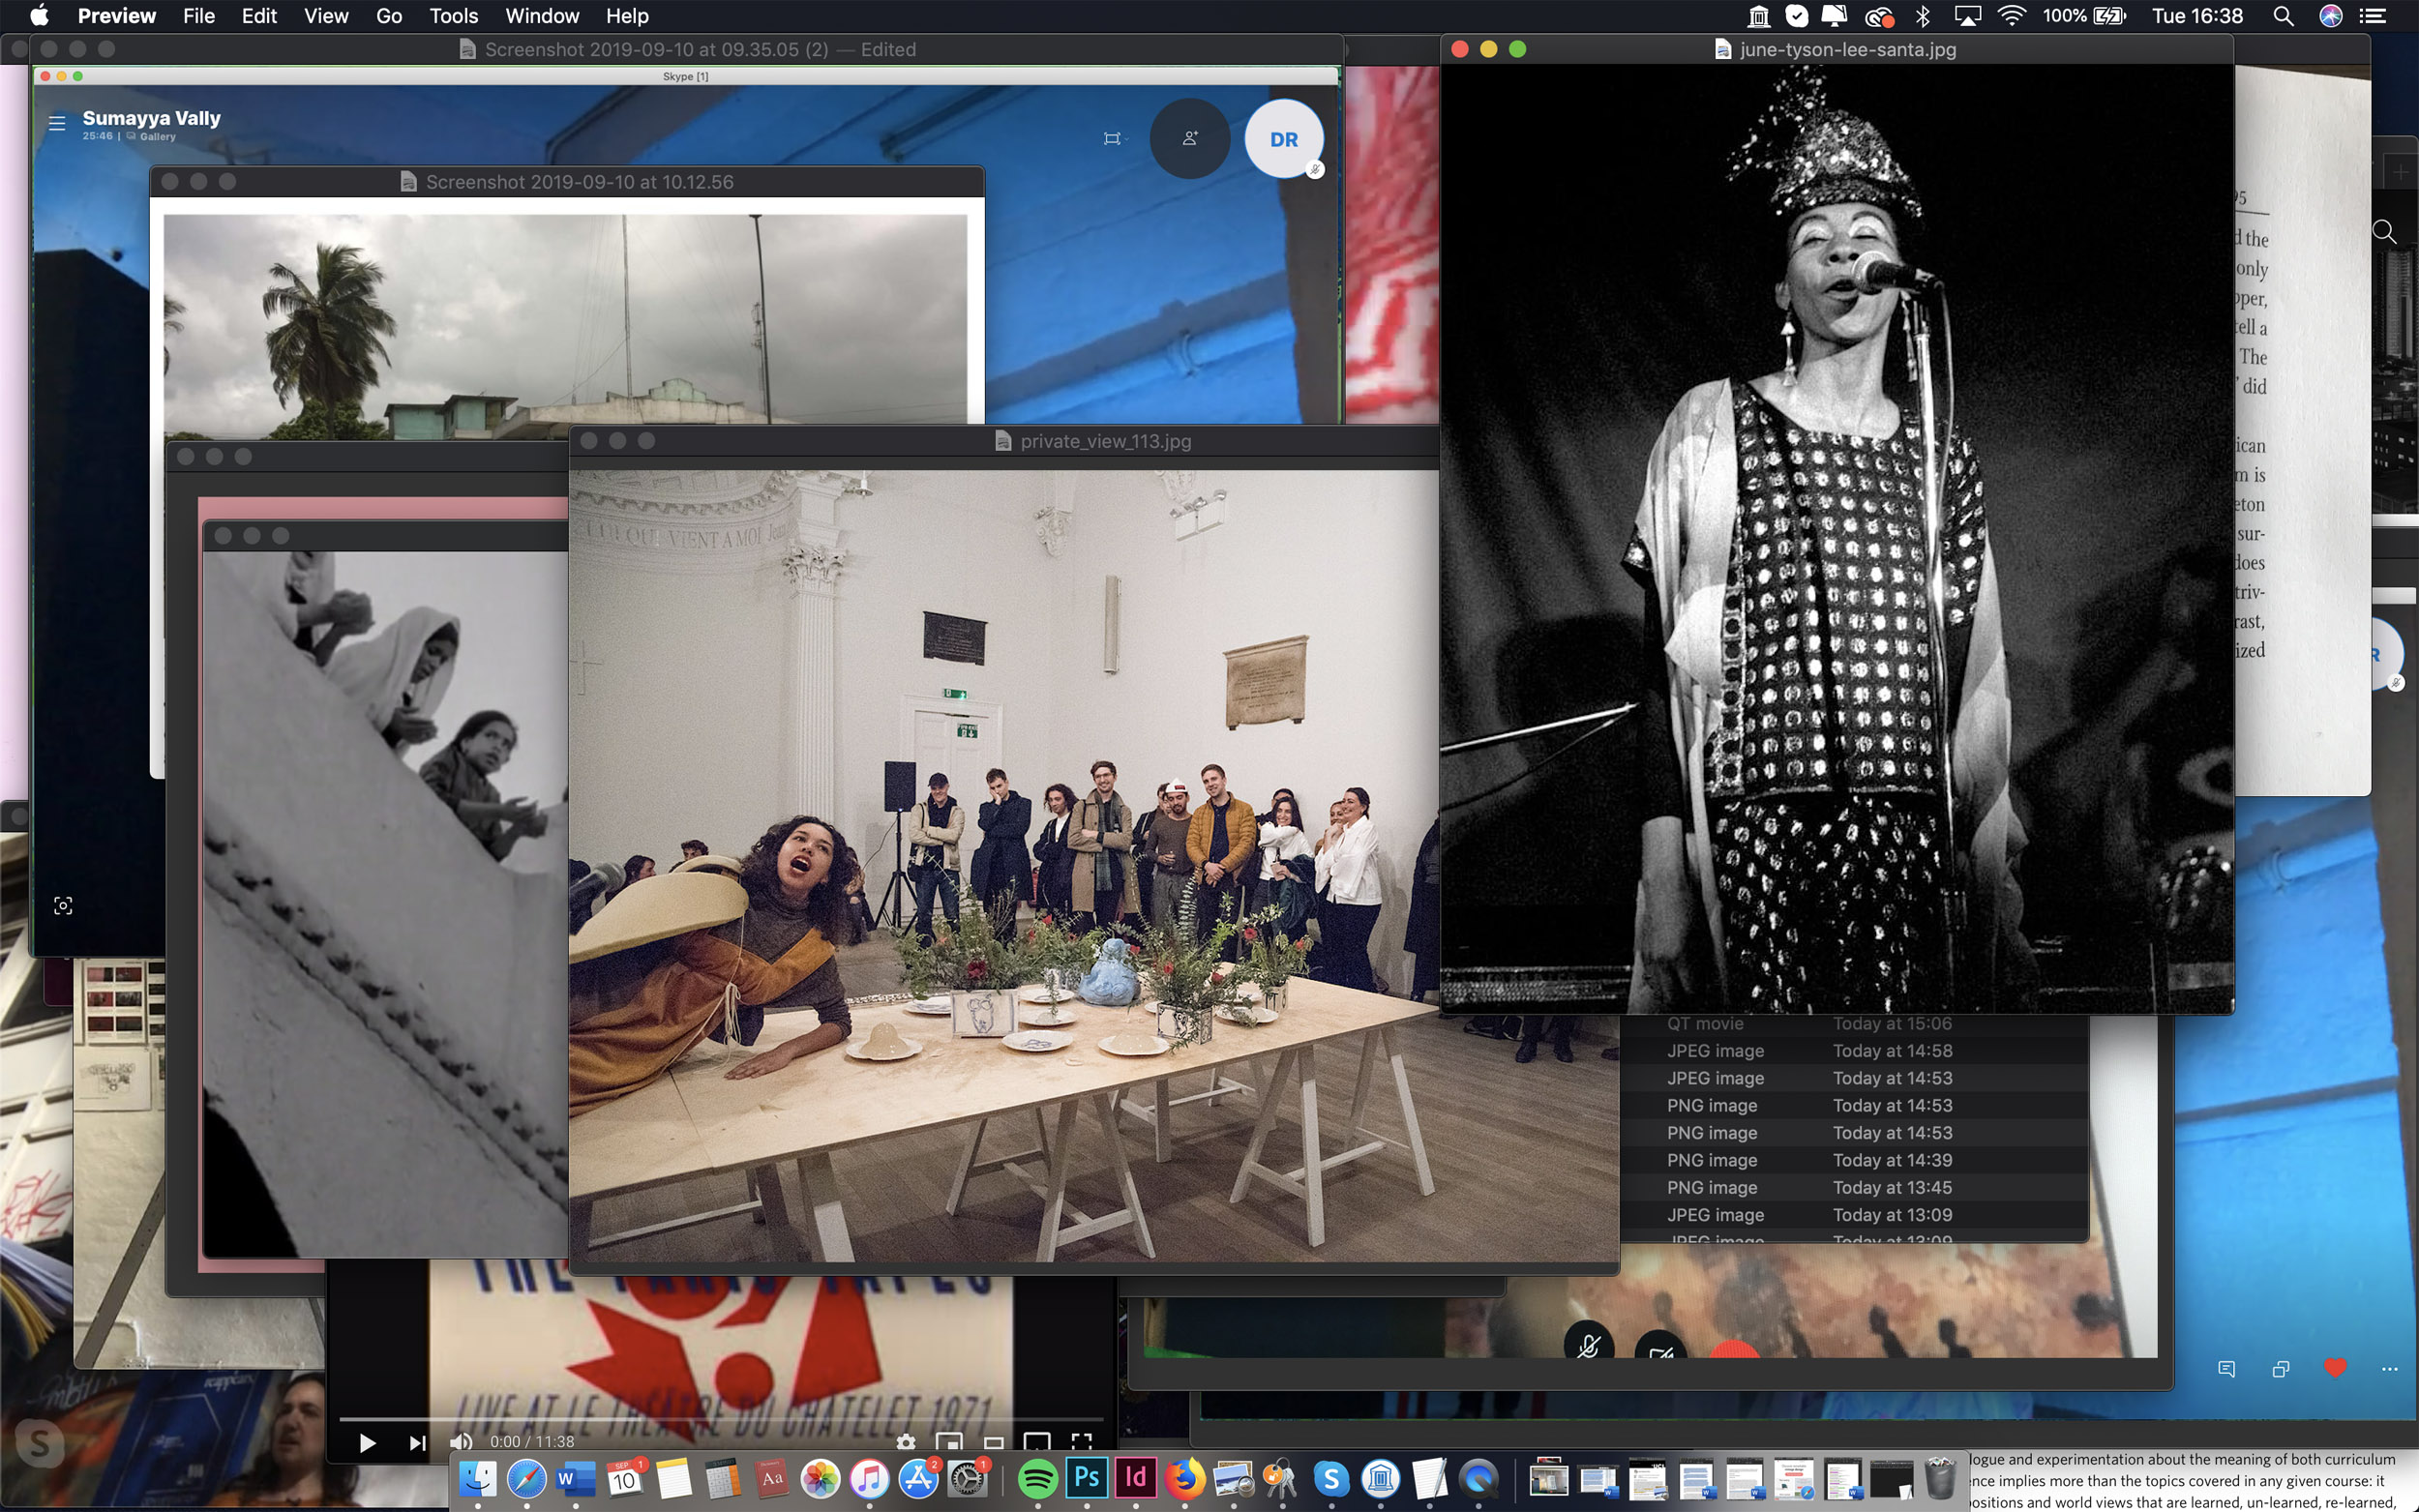Open the Go menu
This screenshot has height=1512, width=2419.
[388, 16]
